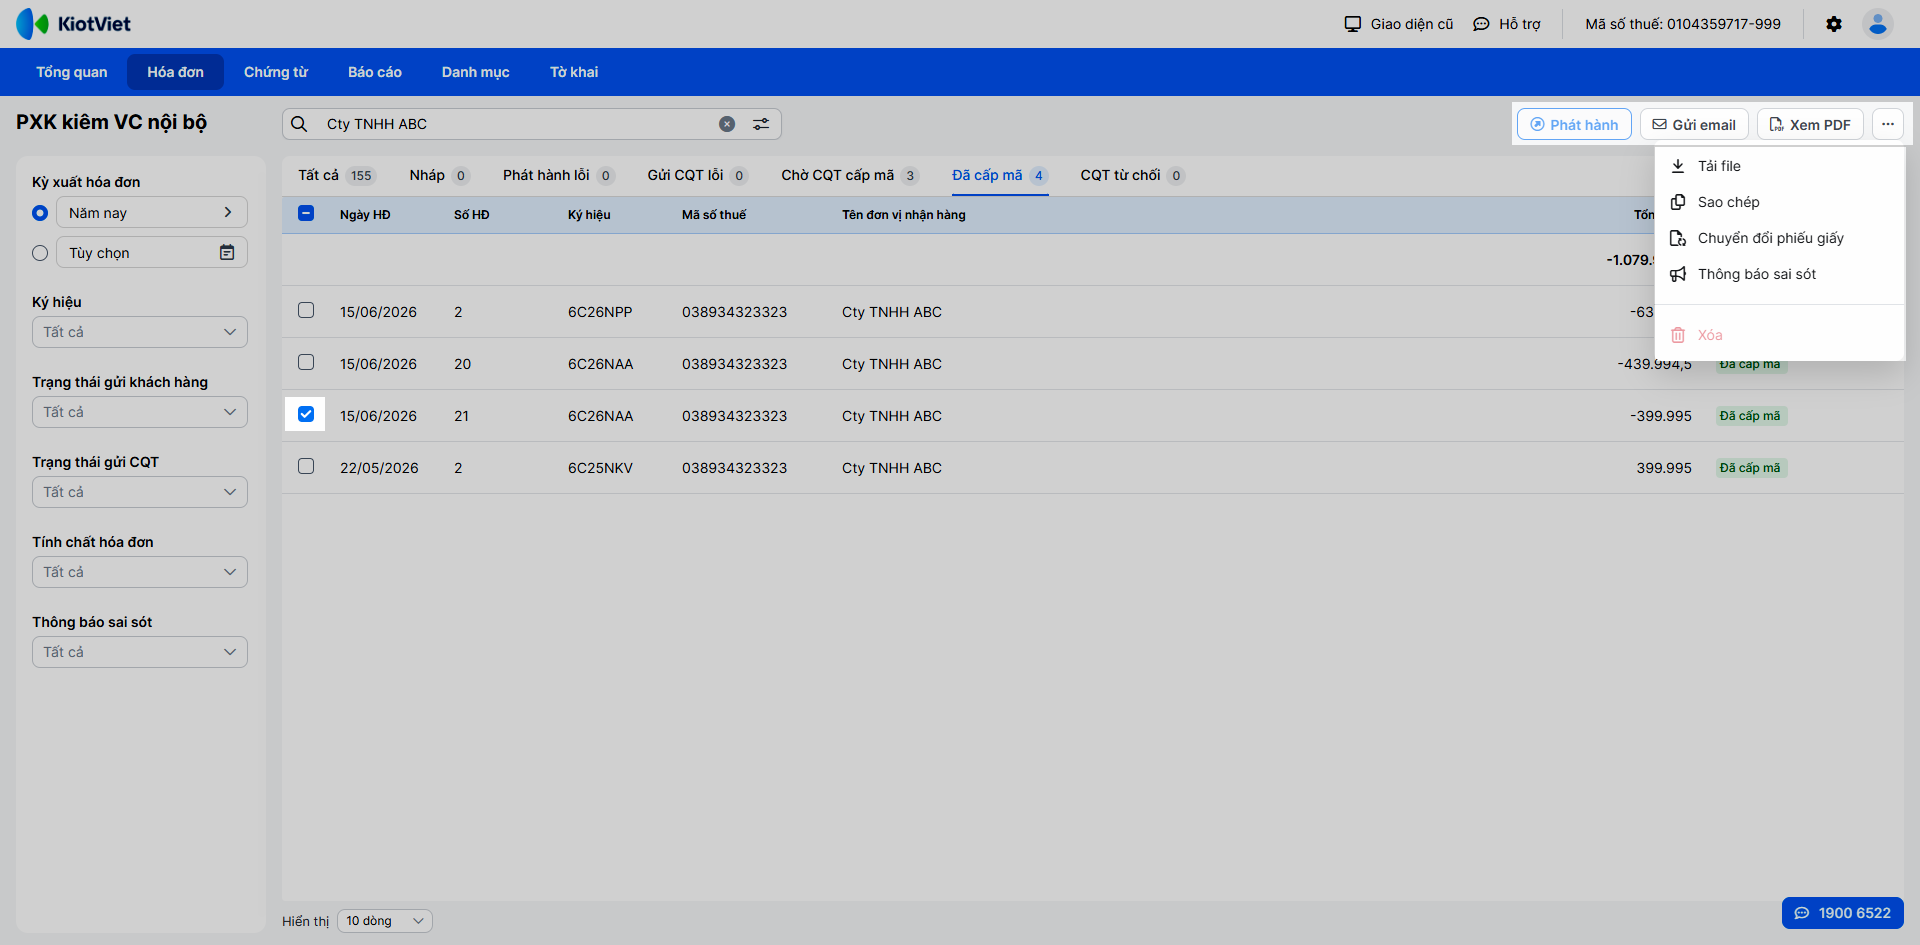Choose Tải file from the menu
This screenshot has width=1920, height=945.
(1779, 166)
